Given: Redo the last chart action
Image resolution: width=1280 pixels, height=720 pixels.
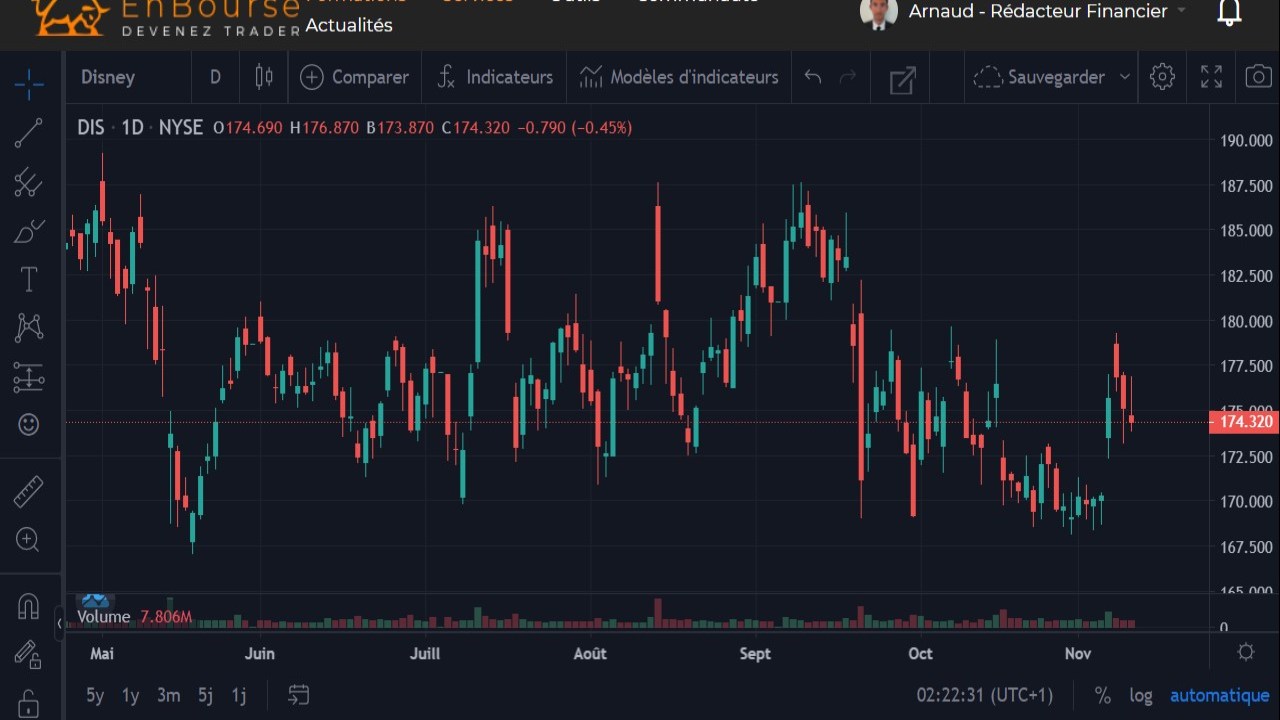Looking at the screenshot, I should tap(848, 77).
